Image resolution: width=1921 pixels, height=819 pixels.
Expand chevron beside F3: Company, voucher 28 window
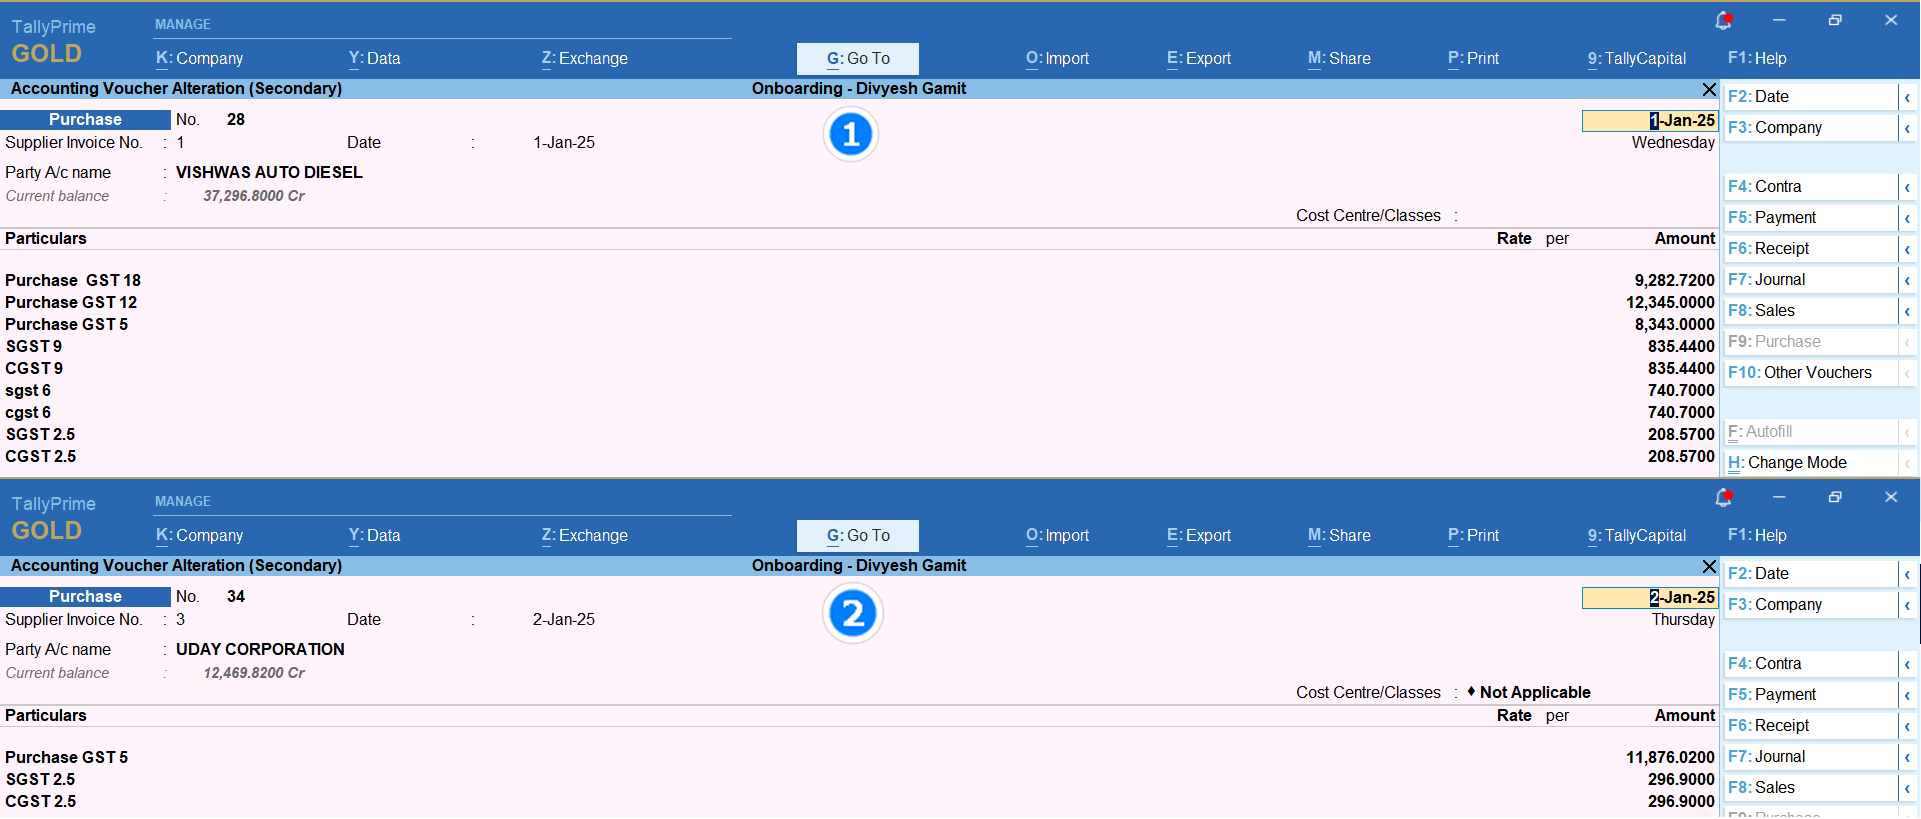[1907, 128]
